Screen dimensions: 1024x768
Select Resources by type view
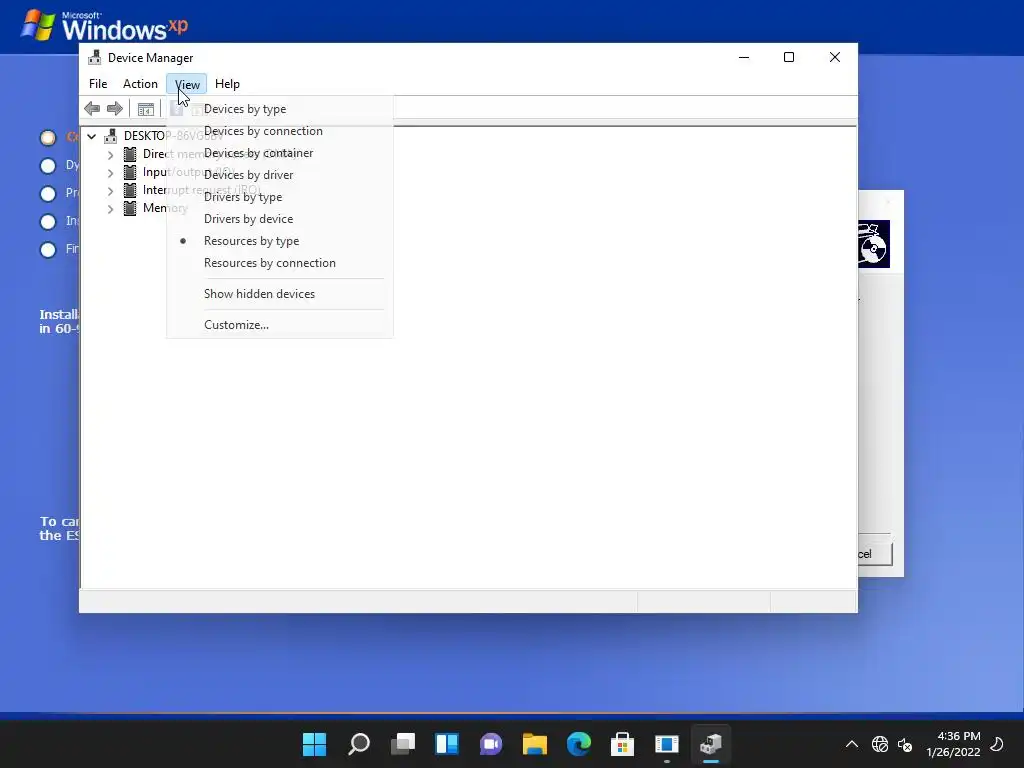[280, 241]
